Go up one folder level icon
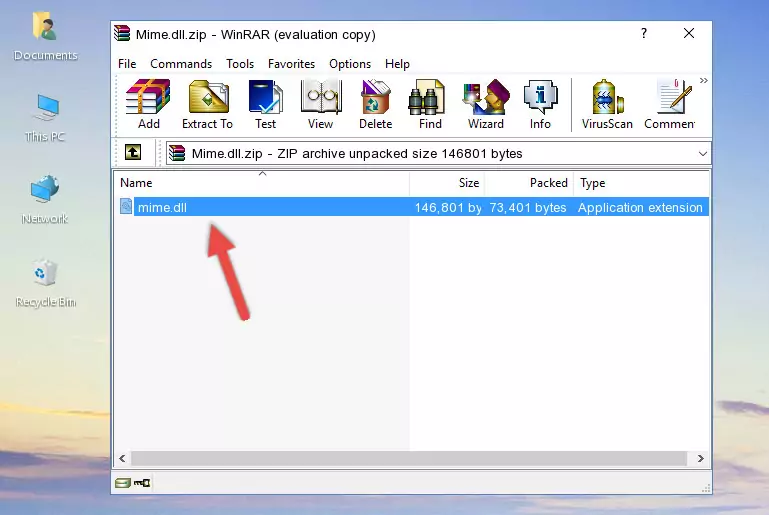 point(133,153)
